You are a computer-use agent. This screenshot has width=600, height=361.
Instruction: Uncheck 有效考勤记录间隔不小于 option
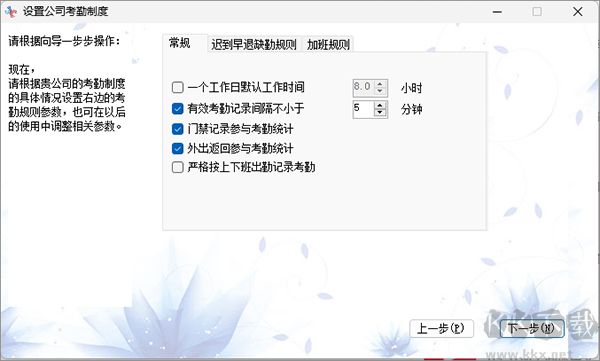pos(178,109)
